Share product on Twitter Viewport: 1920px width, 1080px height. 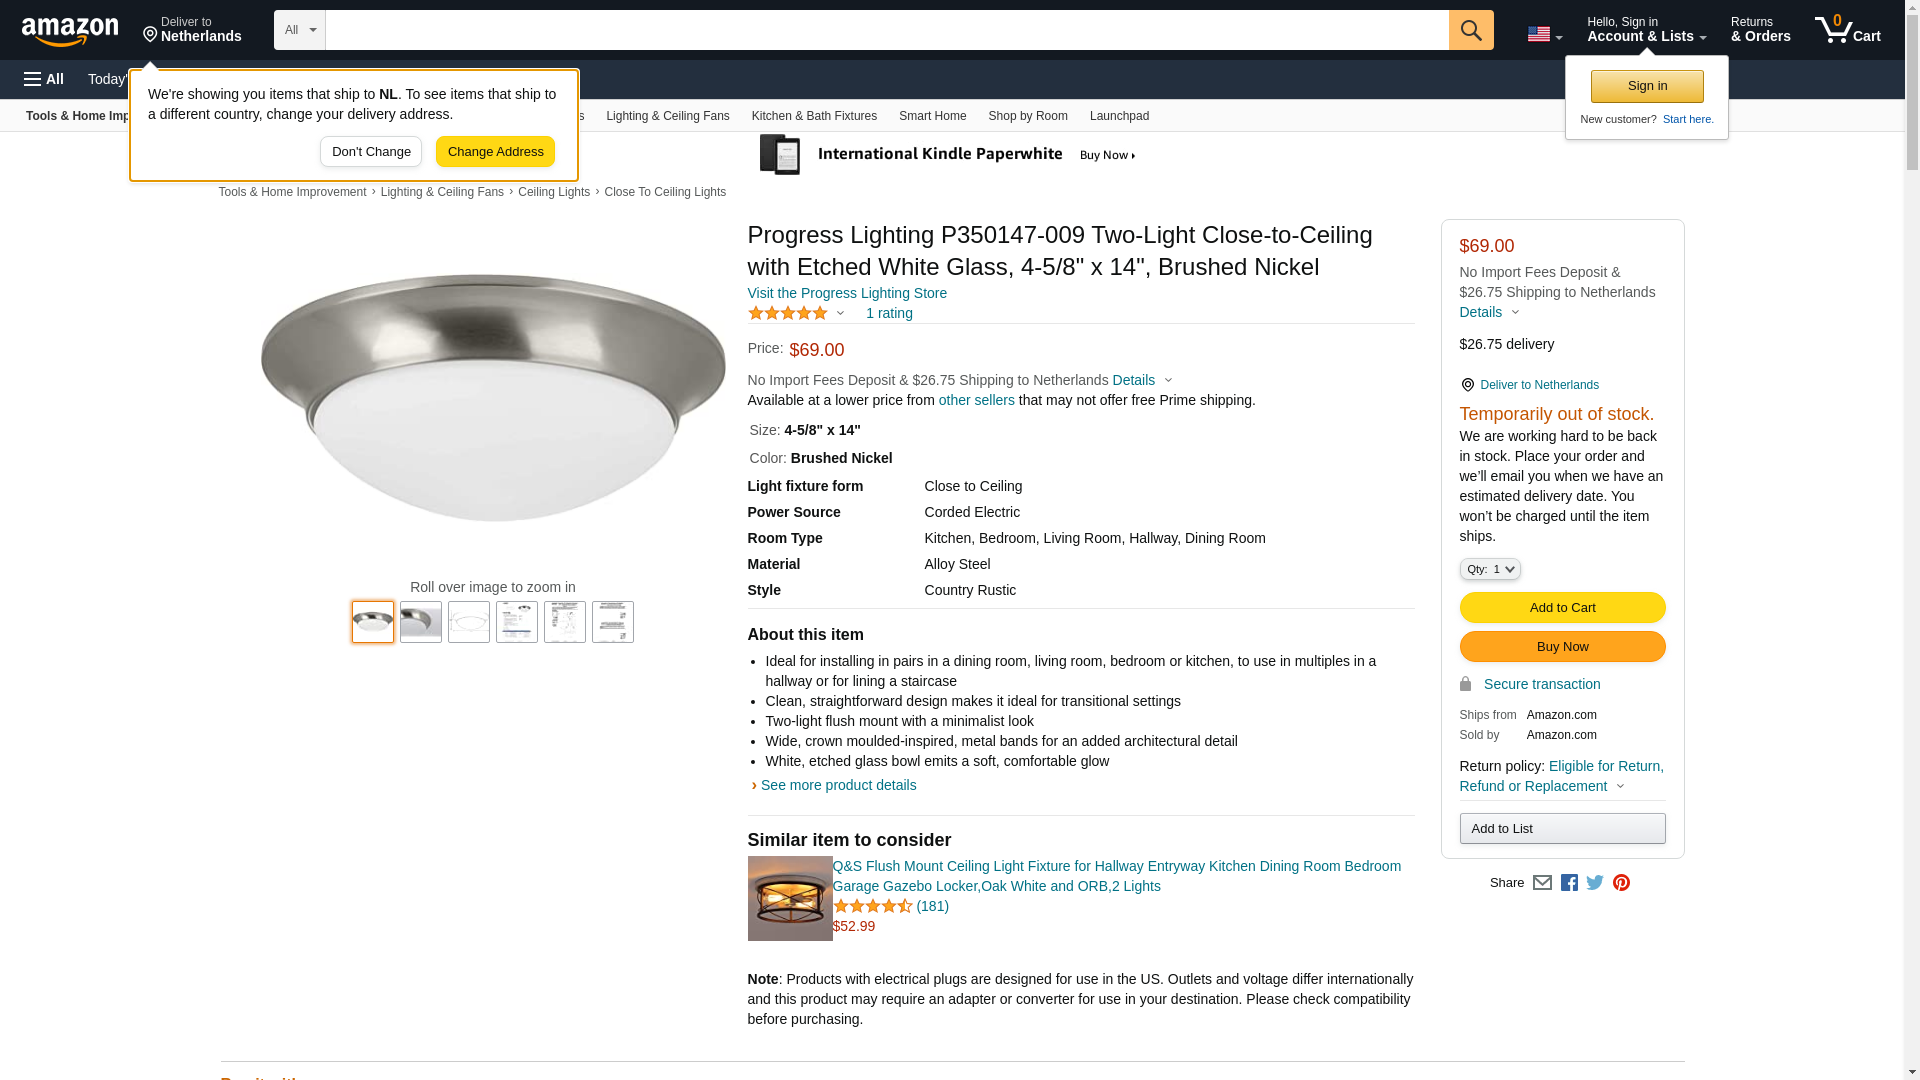point(1595,883)
